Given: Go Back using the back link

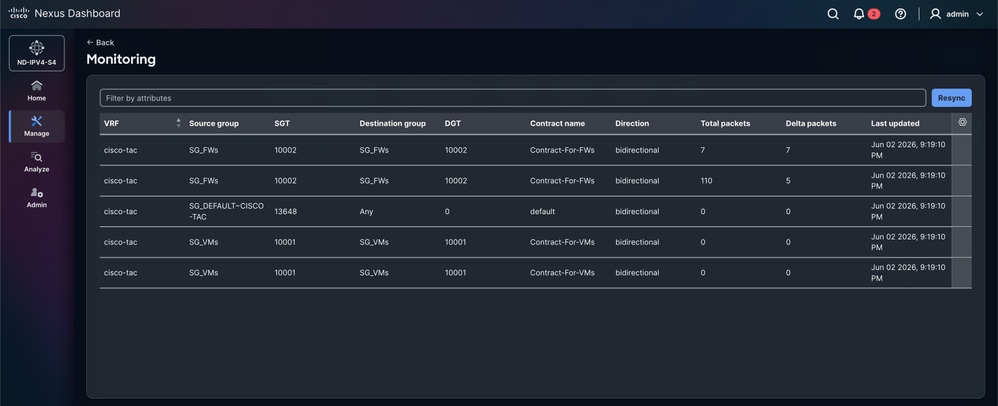Looking at the screenshot, I should [101, 43].
